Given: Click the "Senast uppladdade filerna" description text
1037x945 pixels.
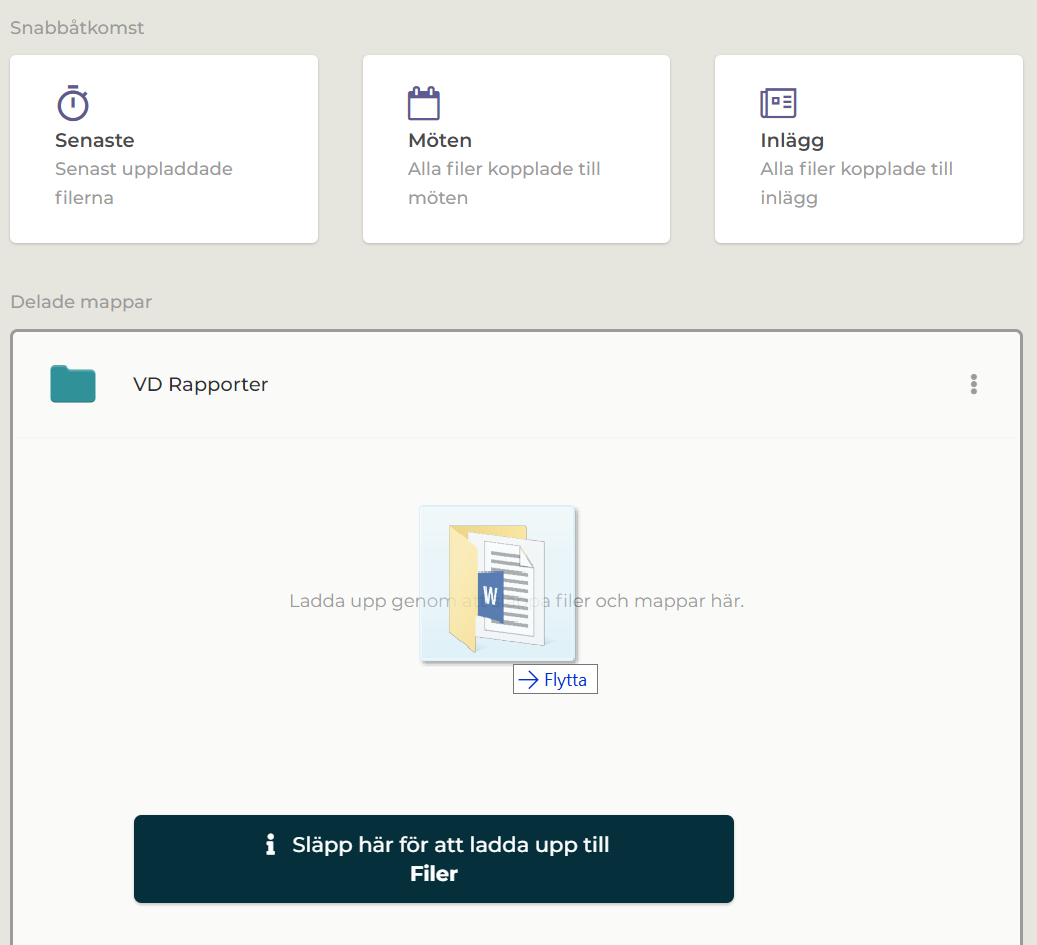Looking at the screenshot, I should pyautogui.click(x=143, y=183).
